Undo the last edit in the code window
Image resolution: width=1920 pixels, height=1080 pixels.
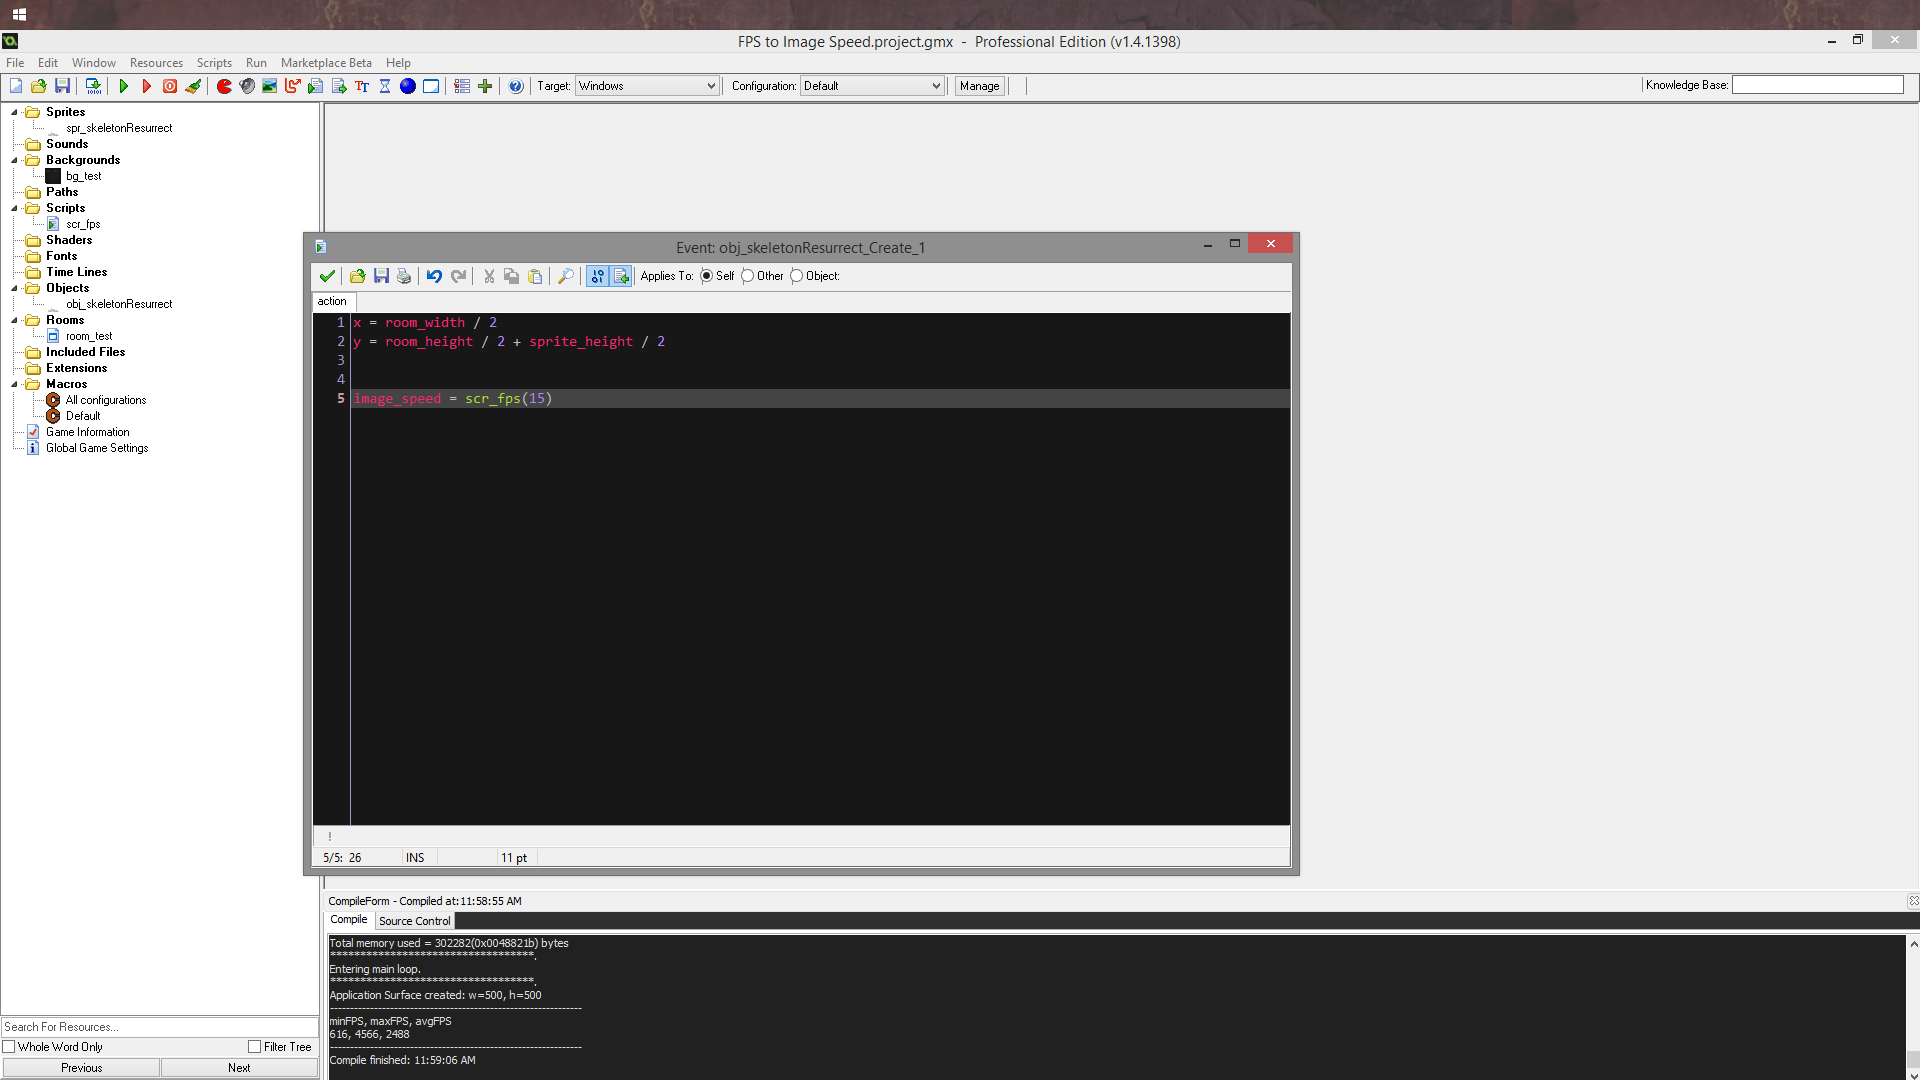pyautogui.click(x=434, y=276)
